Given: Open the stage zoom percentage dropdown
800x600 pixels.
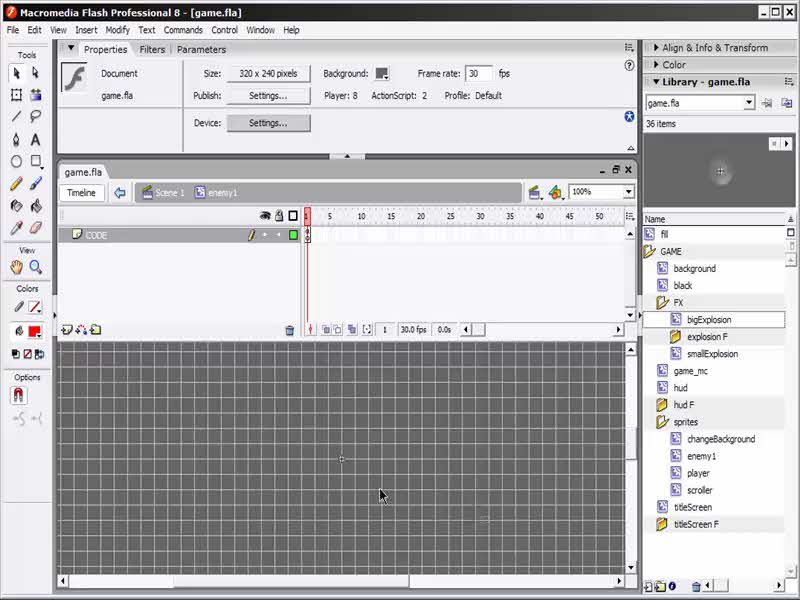Looking at the screenshot, I should tap(628, 192).
